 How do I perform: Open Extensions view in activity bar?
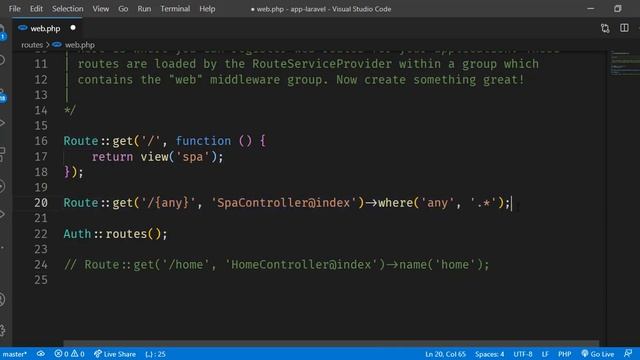(2, 154)
